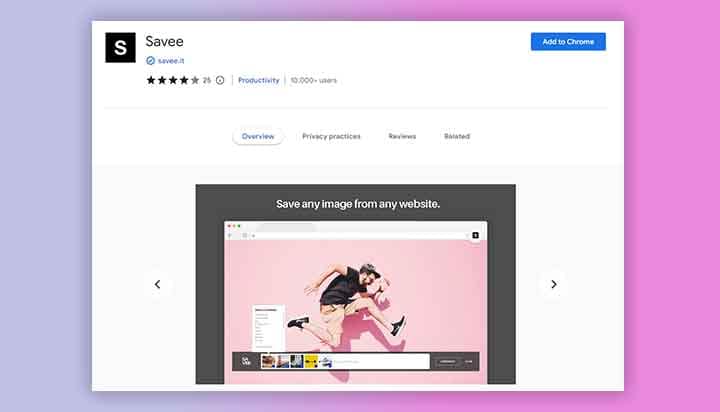Click the 25 ratings count
Viewport: 720px width, 412px height.
207,80
